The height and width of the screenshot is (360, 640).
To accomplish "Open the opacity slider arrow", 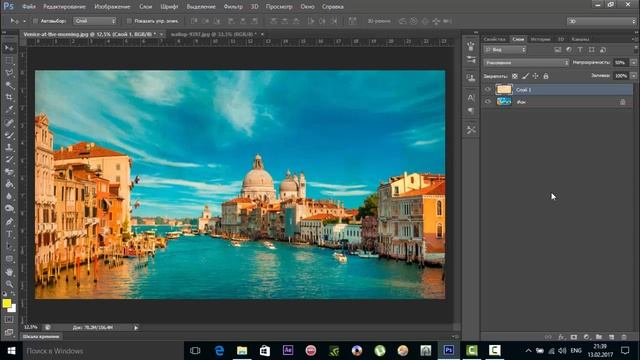I will (x=633, y=63).
